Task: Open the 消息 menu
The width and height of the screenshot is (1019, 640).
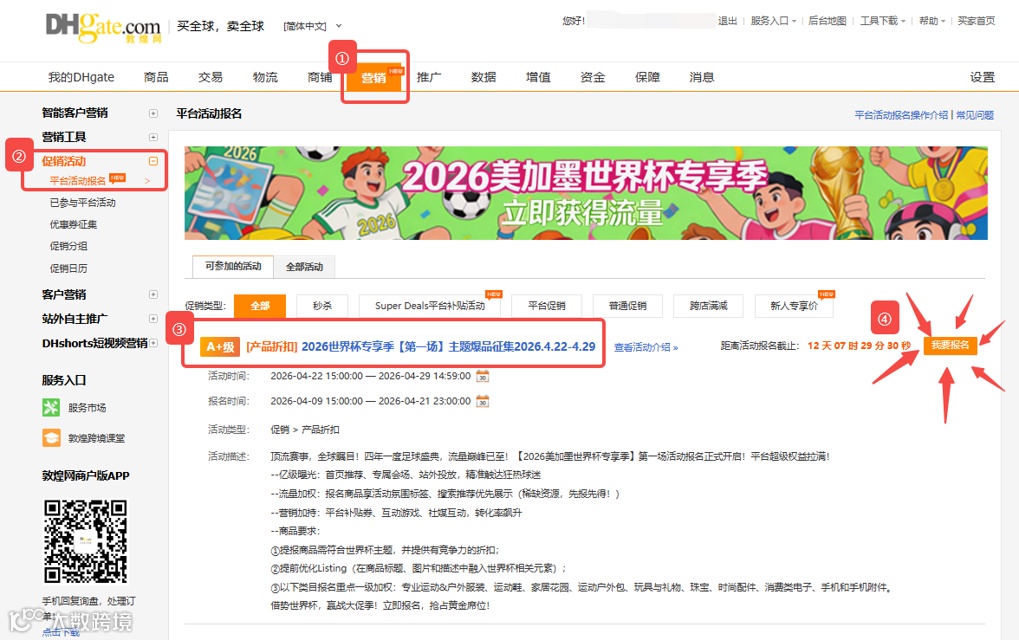Action: tap(702, 77)
